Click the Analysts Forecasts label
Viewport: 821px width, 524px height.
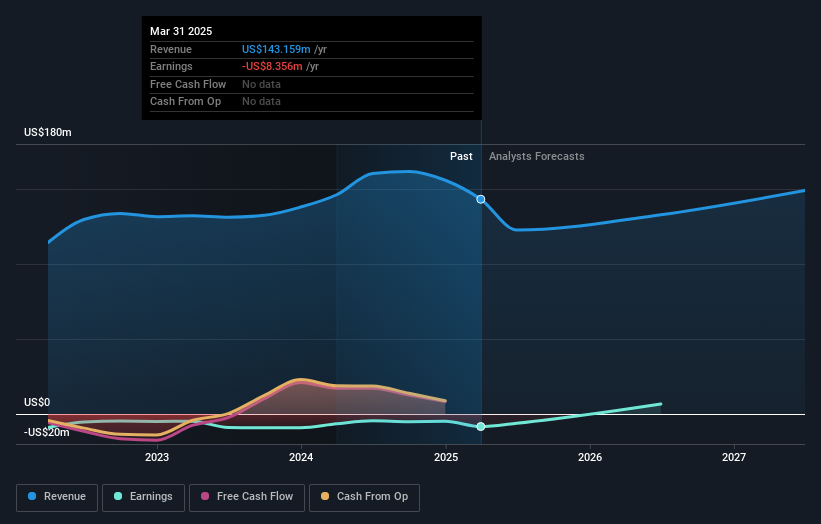[537, 157]
